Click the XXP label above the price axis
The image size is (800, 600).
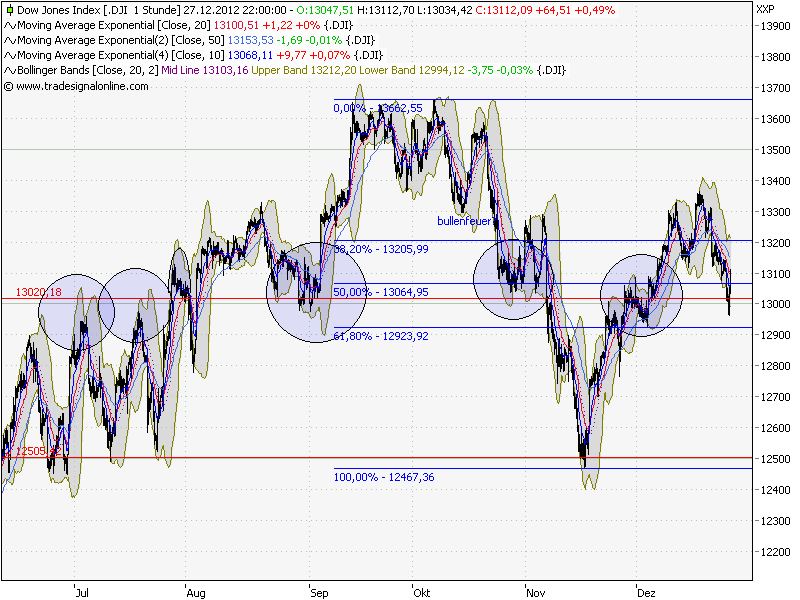click(x=765, y=9)
